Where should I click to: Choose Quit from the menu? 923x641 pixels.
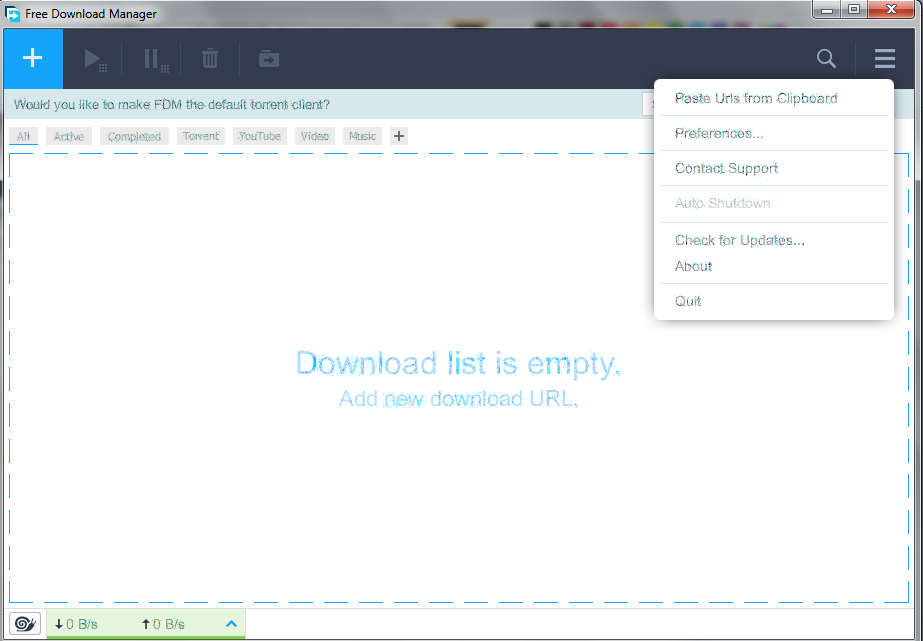(x=773, y=301)
